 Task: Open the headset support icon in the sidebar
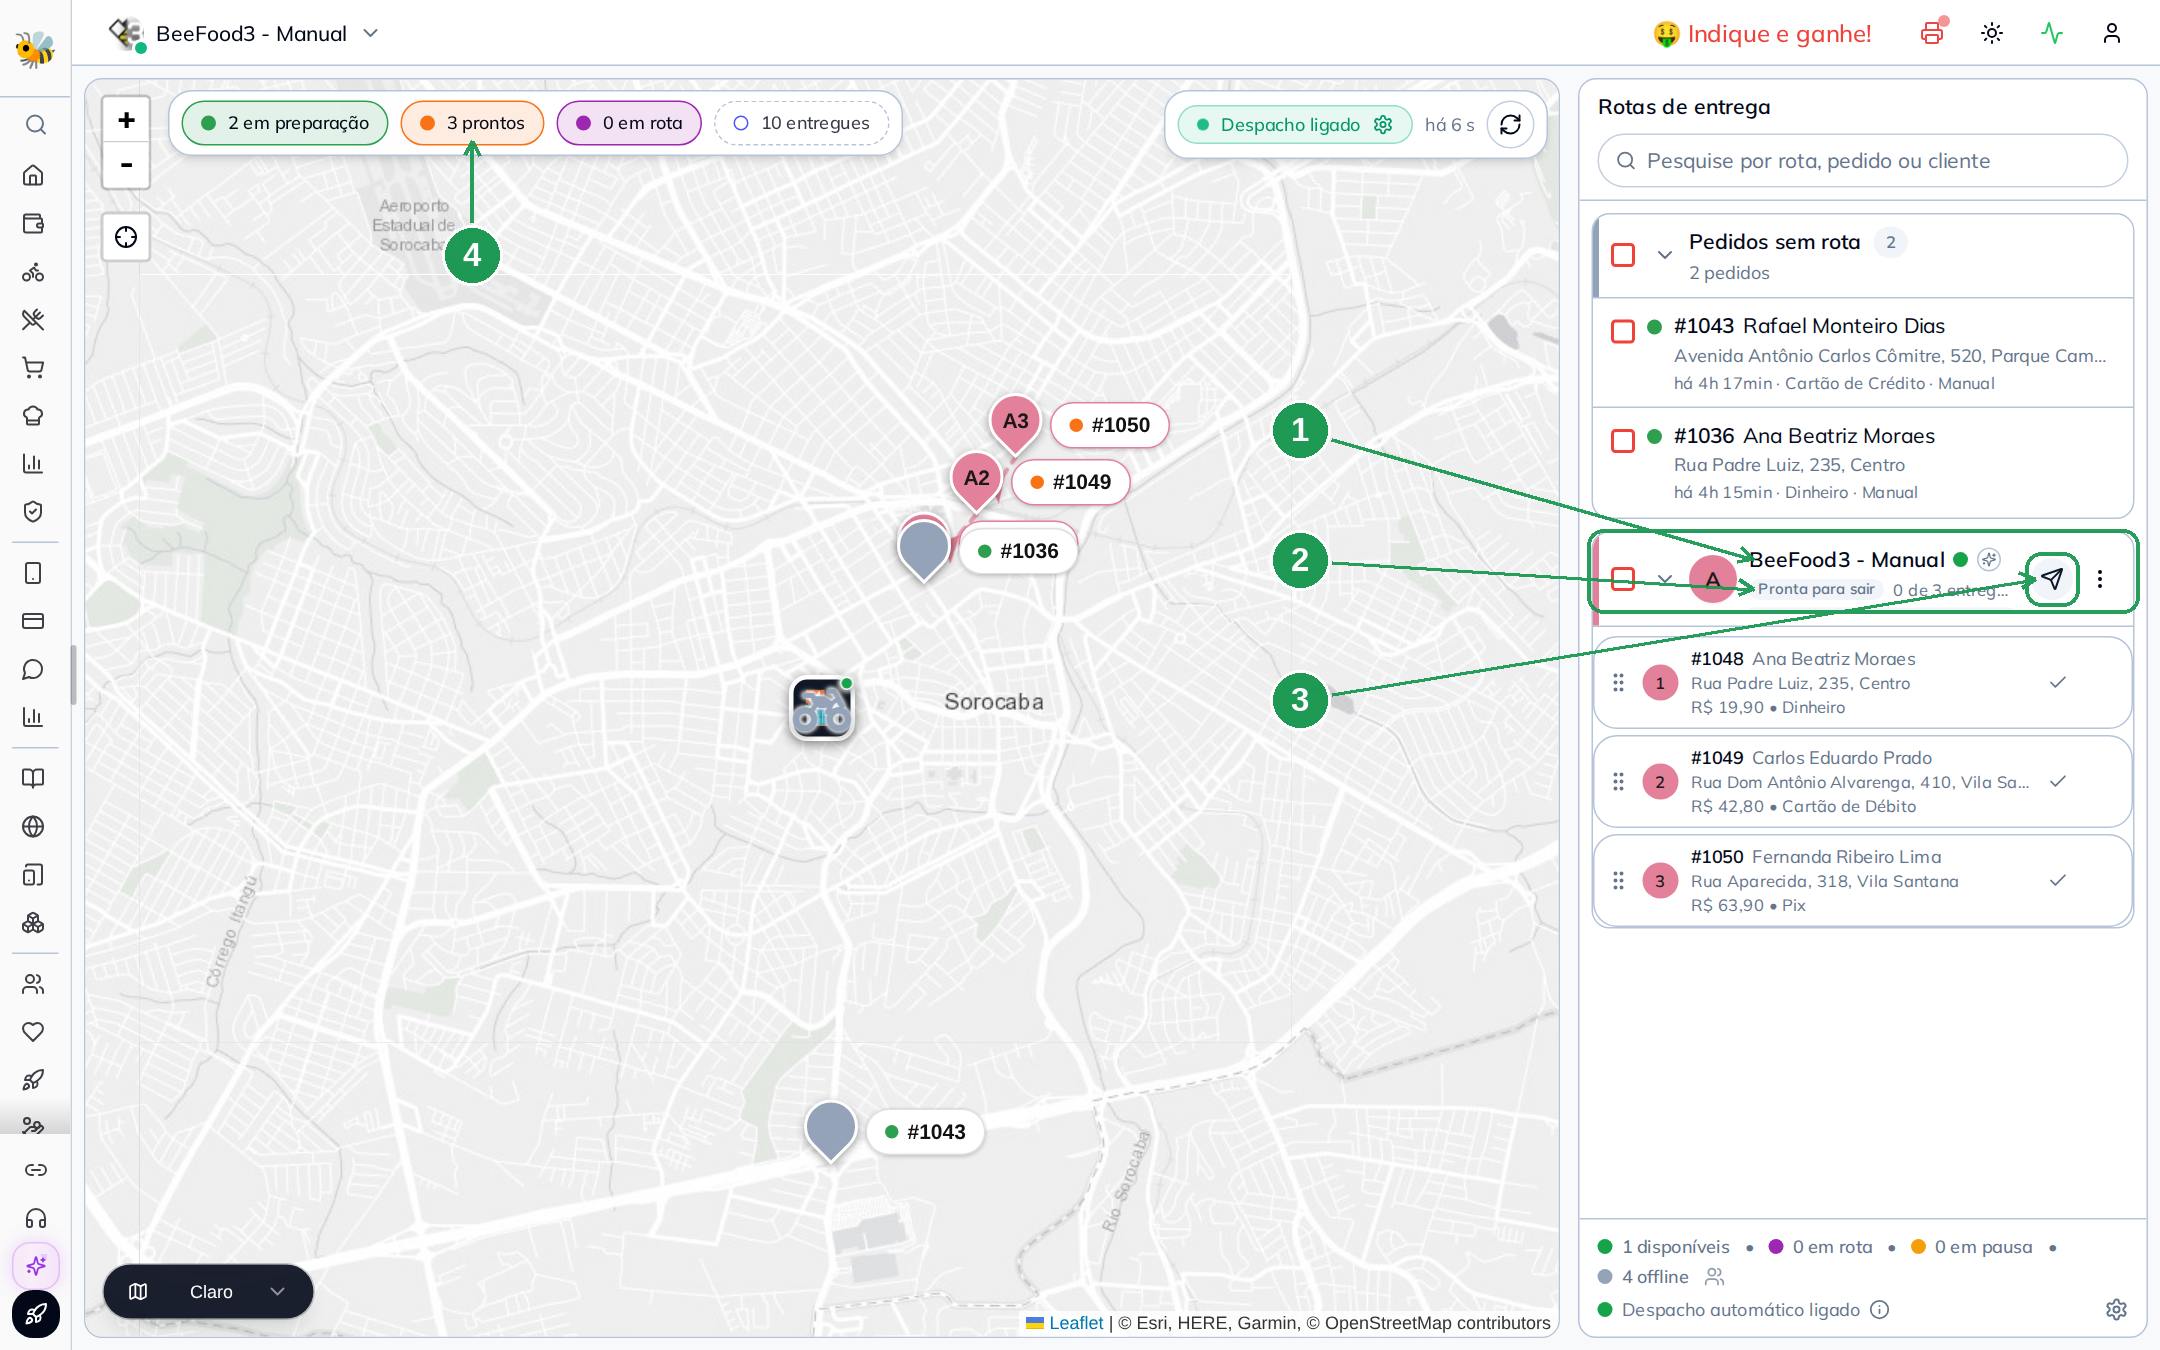(35, 1218)
